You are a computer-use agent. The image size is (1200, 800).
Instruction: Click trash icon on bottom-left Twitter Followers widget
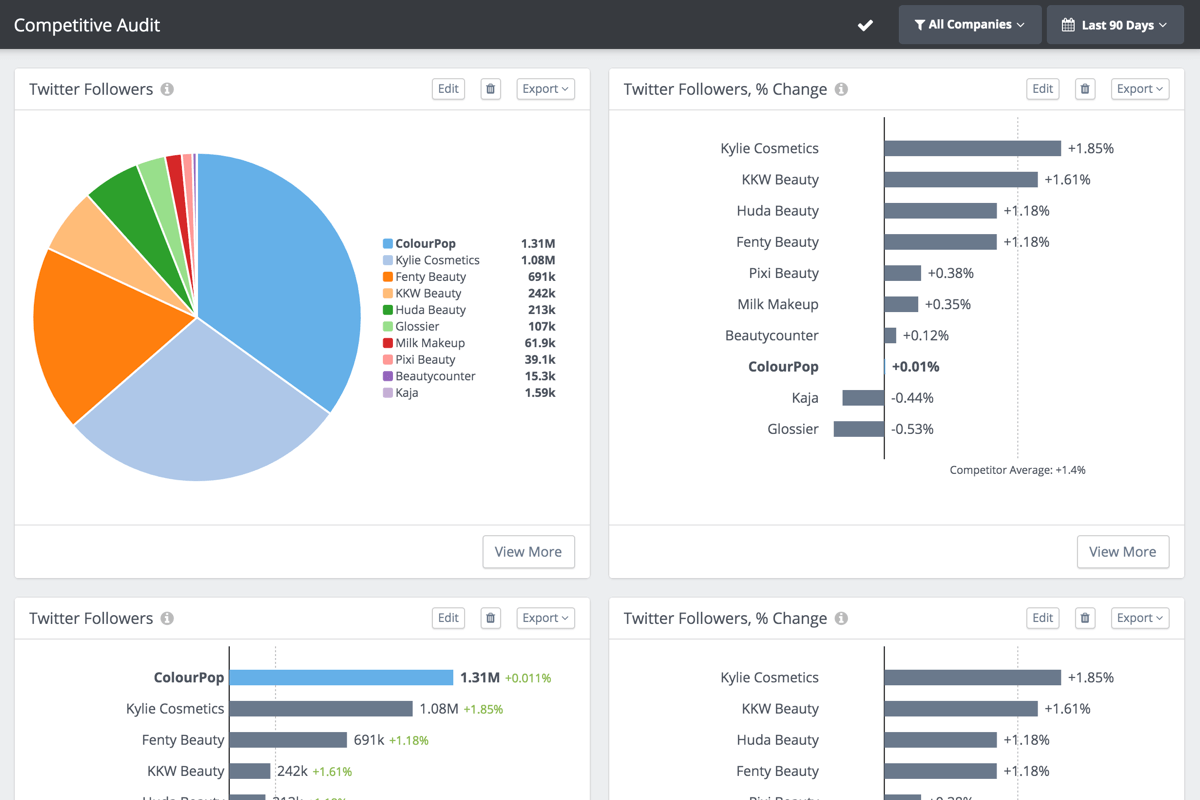pos(490,618)
